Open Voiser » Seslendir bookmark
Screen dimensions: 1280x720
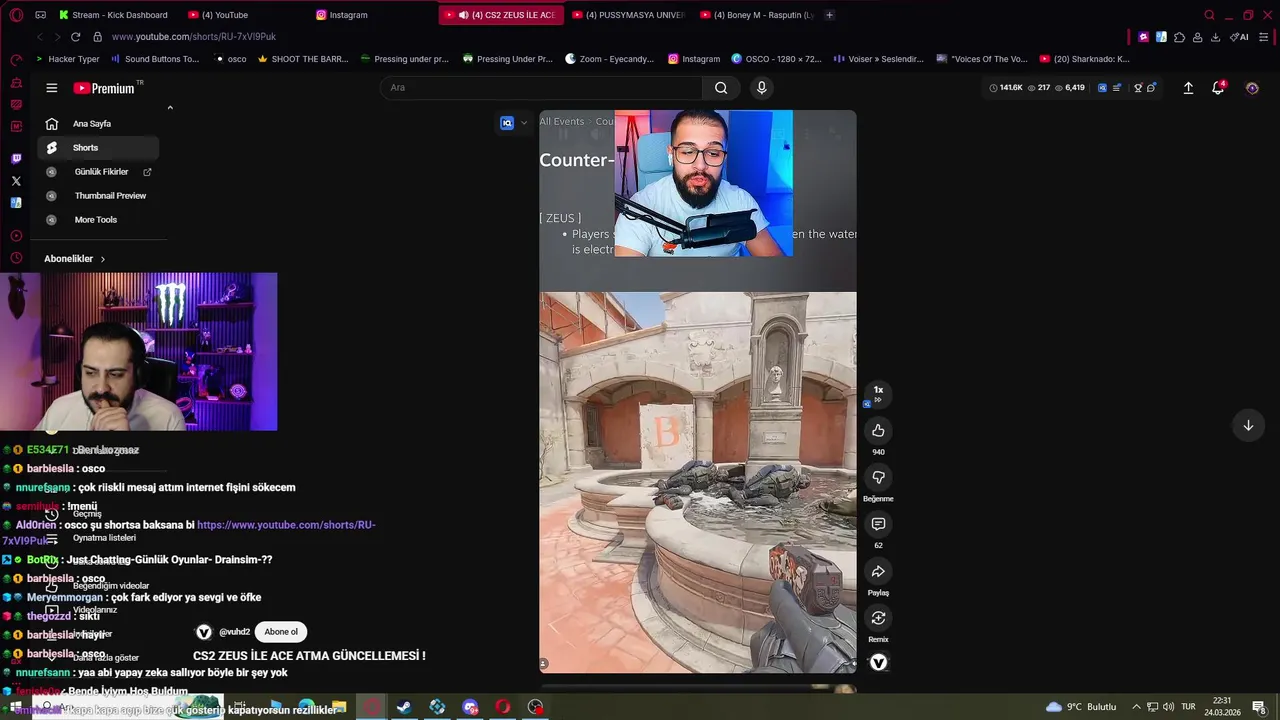(x=878, y=59)
